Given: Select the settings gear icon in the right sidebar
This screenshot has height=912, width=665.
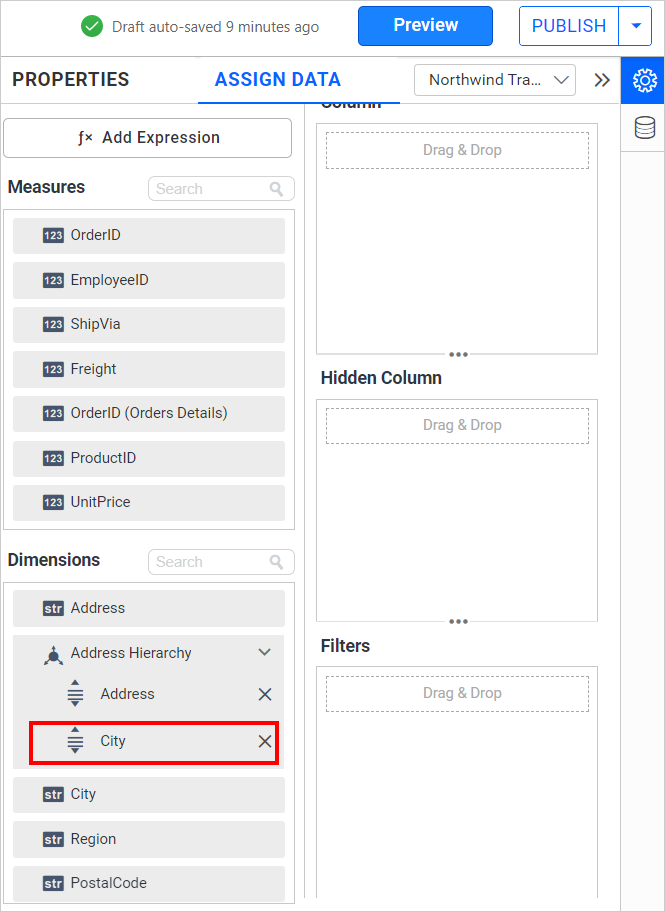Looking at the screenshot, I should pos(644,80).
